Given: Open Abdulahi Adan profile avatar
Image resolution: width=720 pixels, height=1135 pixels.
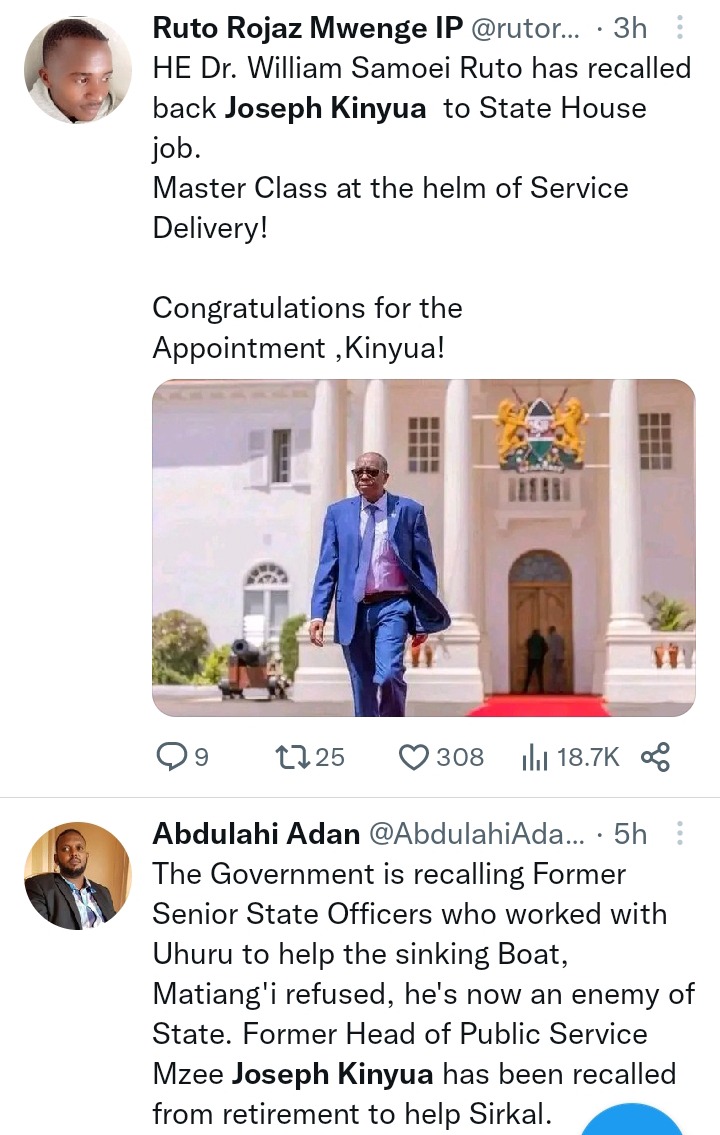Looking at the screenshot, I should coord(77,876).
